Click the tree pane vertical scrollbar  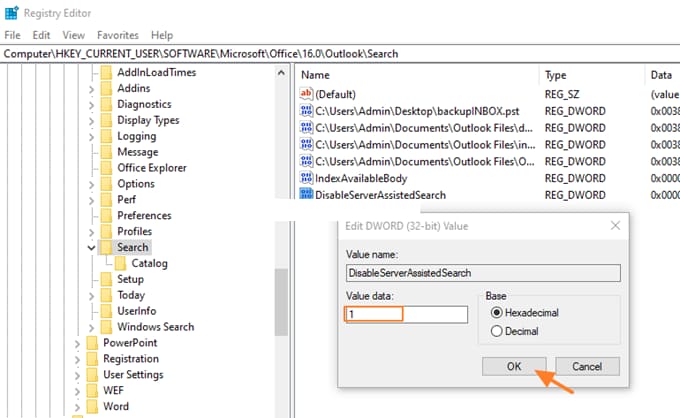click(x=282, y=300)
